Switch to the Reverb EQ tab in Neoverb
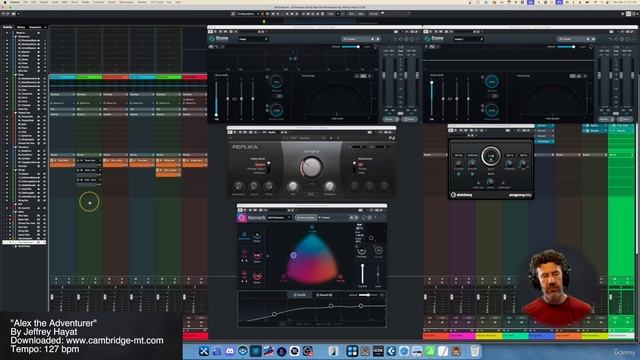The width and height of the screenshot is (640, 360). pos(325,295)
